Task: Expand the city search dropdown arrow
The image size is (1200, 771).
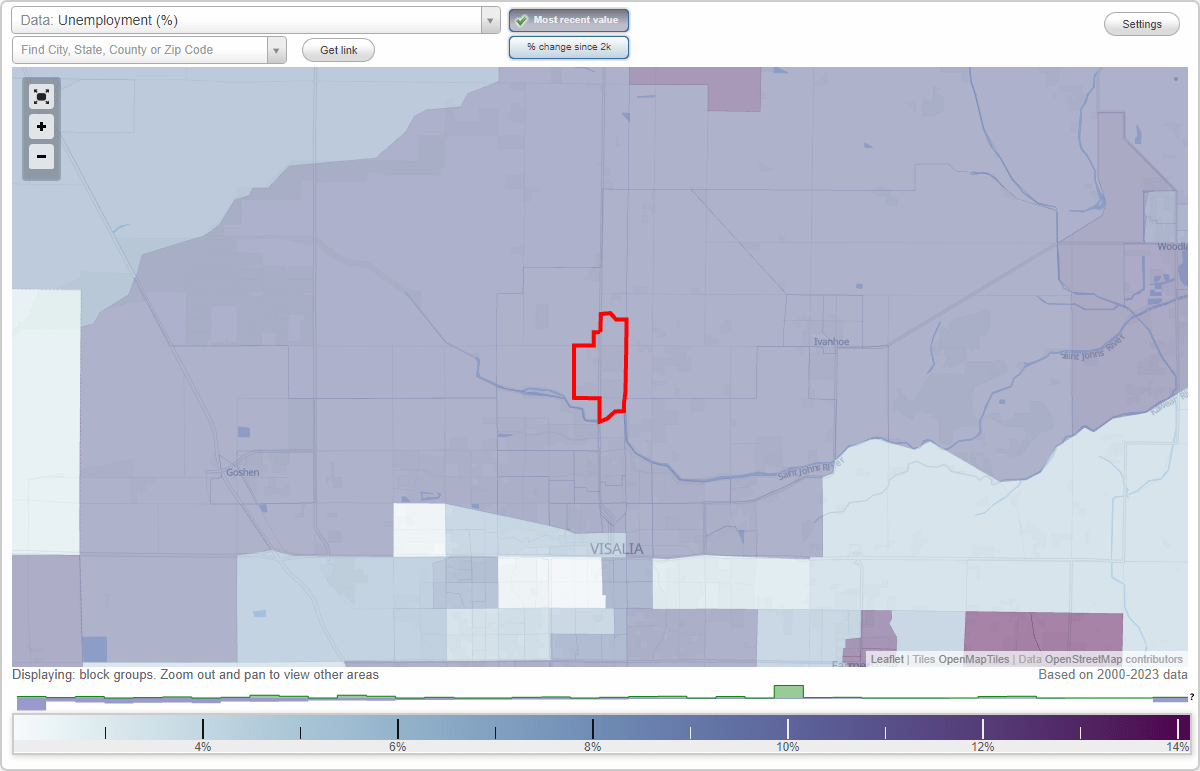Action: (x=277, y=49)
